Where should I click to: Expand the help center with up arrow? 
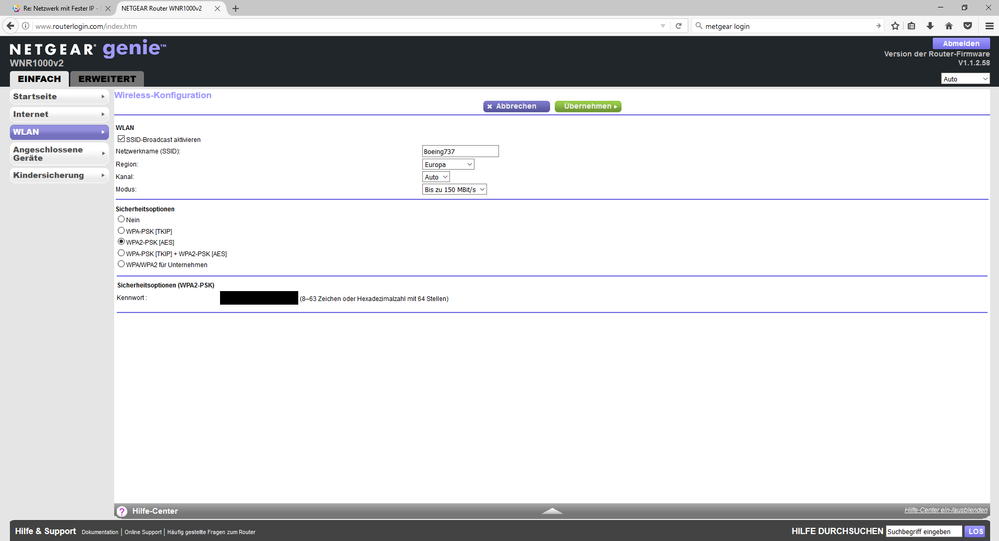point(552,511)
